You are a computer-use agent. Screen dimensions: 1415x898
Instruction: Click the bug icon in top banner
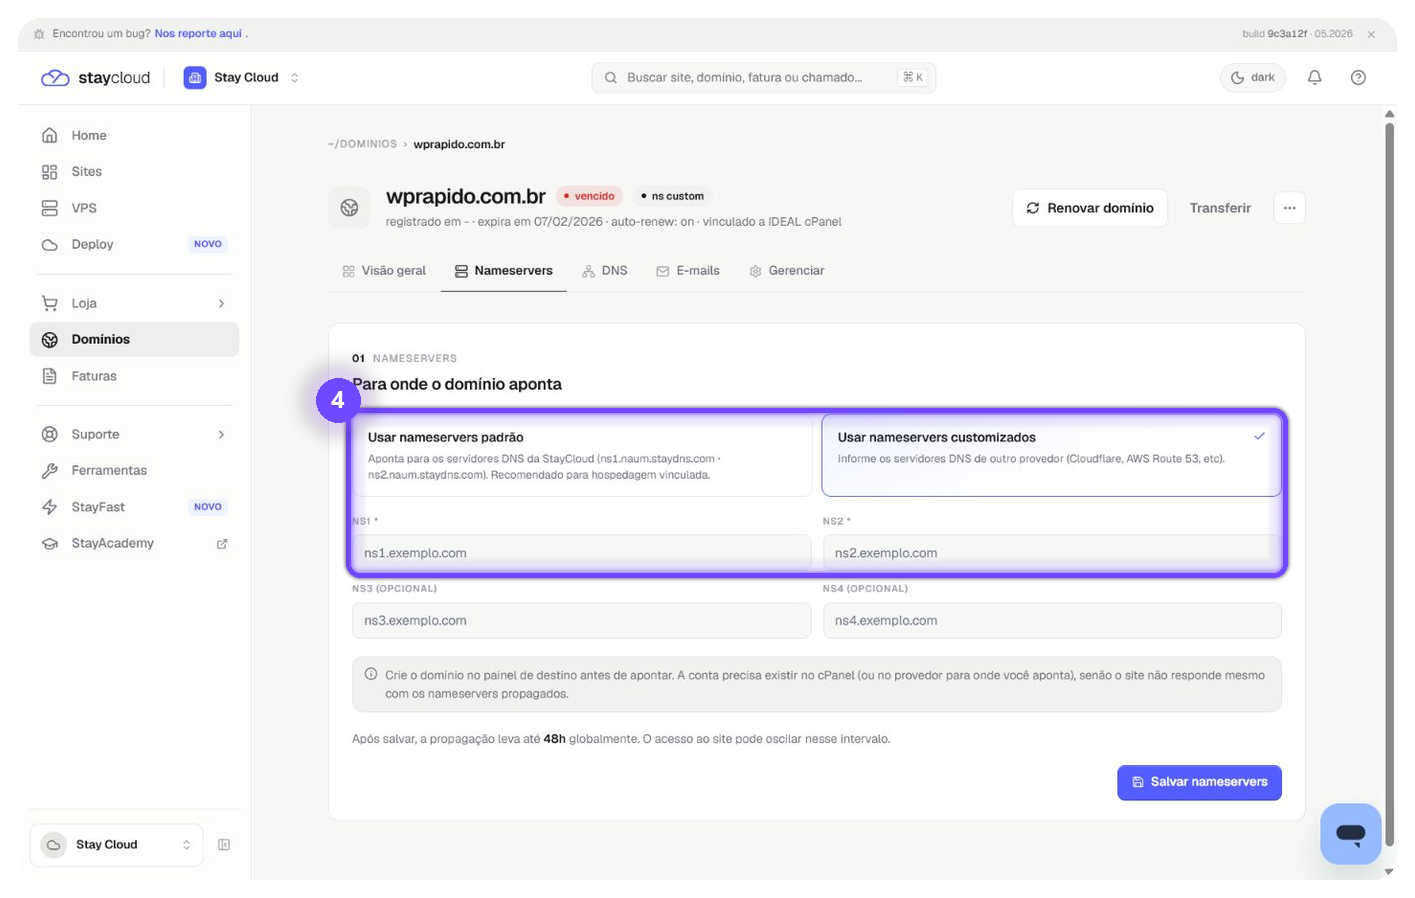point(39,34)
